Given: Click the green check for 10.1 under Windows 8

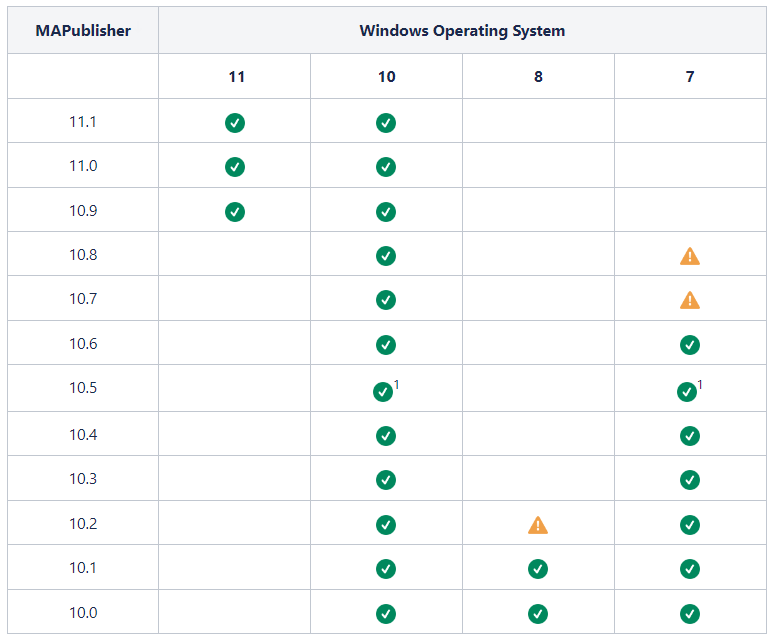Looking at the screenshot, I should click(x=538, y=569).
